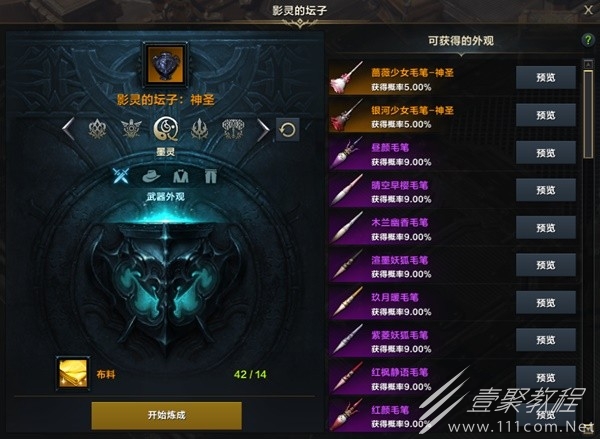Select the crossed swords weapon appearance icon

coord(121,176)
